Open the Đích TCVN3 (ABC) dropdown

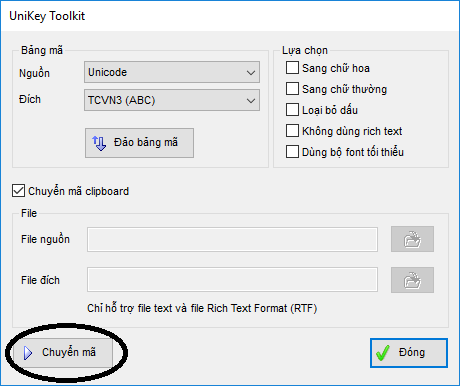pyautogui.click(x=172, y=100)
